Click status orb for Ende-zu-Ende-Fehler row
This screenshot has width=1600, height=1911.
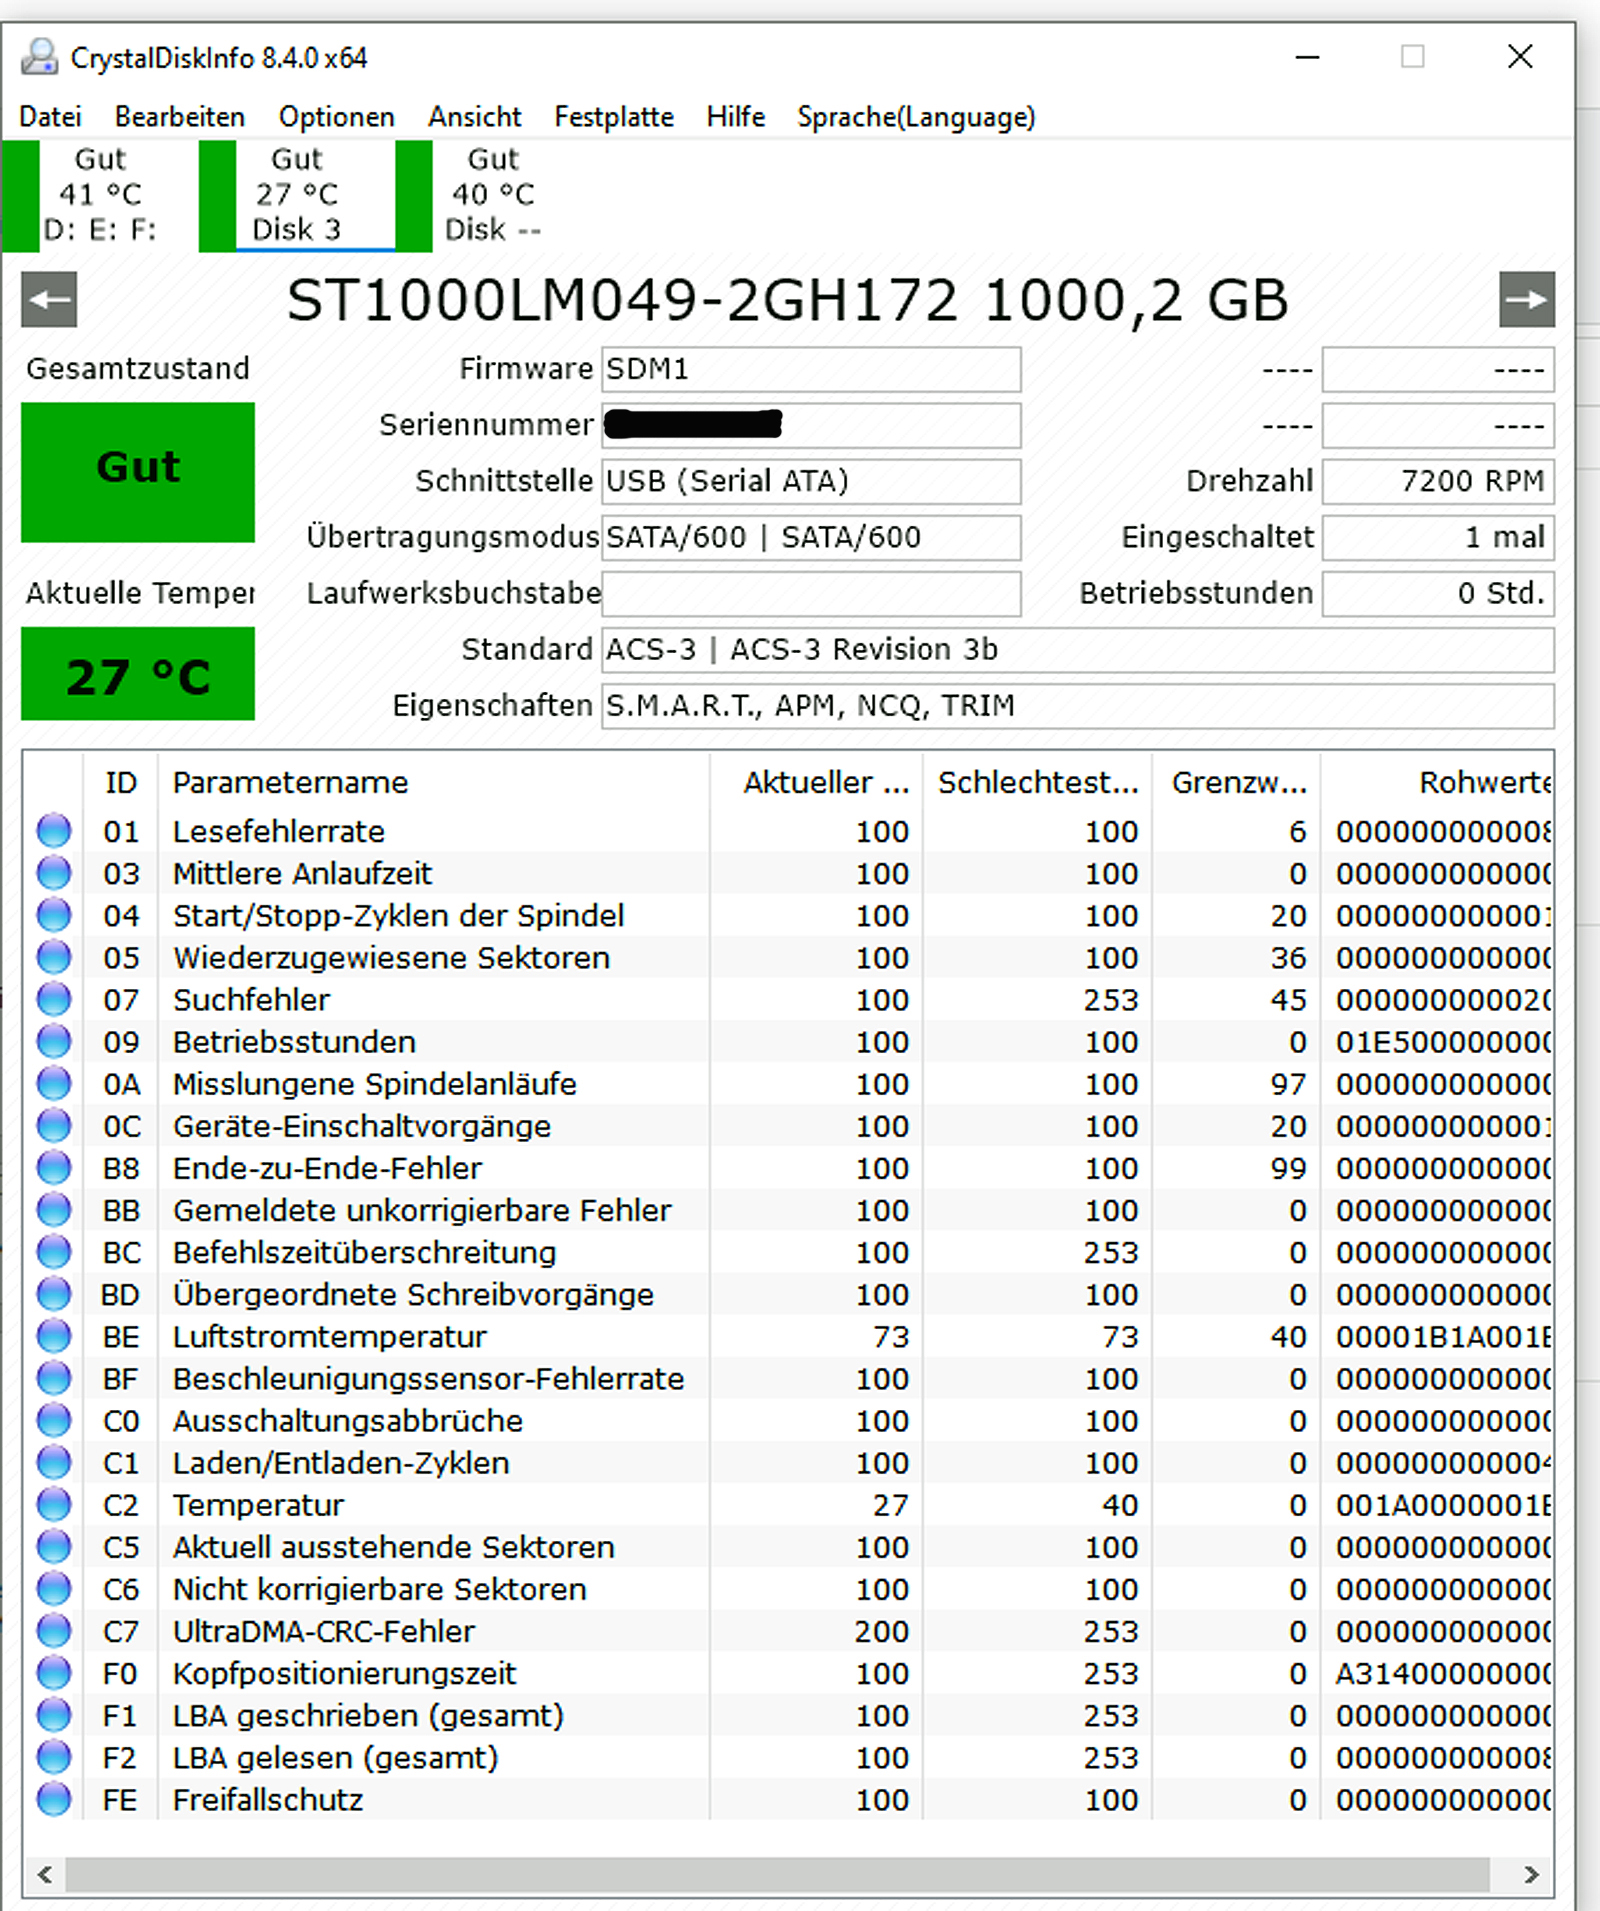pyautogui.click(x=54, y=1167)
